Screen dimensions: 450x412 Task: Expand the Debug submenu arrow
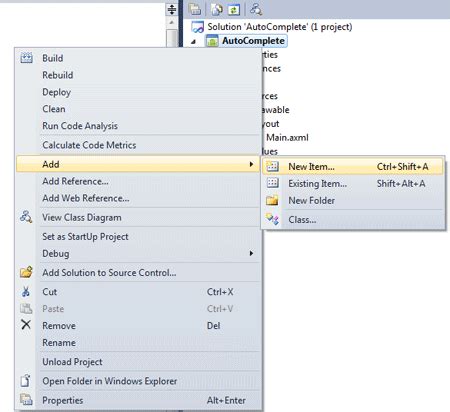point(251,253)
